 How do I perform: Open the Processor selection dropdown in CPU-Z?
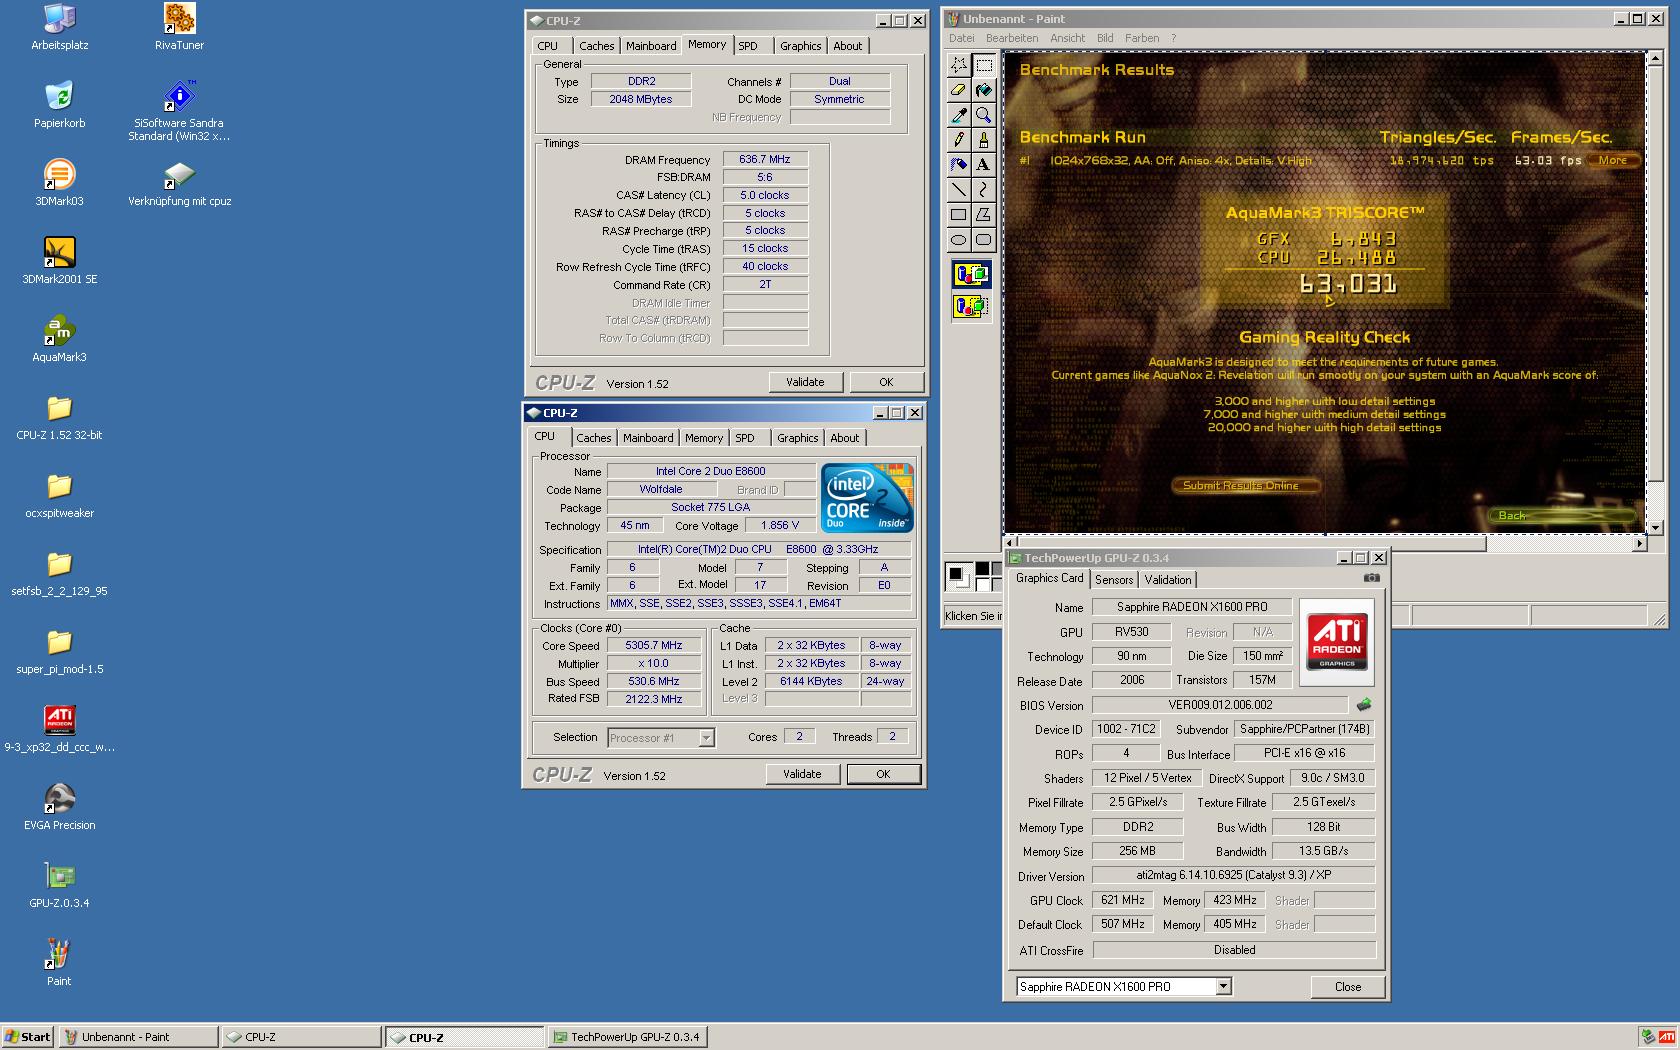coord(706,738)
